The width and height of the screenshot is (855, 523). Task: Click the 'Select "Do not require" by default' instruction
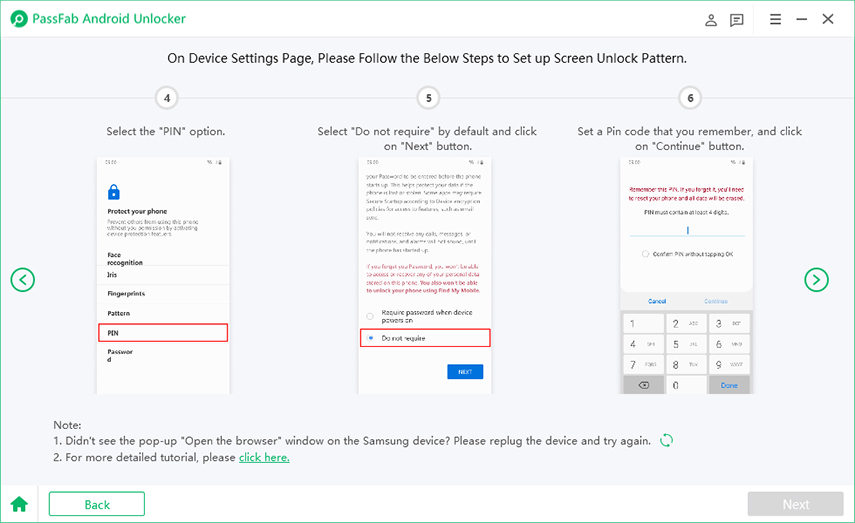tap(428, 139)
